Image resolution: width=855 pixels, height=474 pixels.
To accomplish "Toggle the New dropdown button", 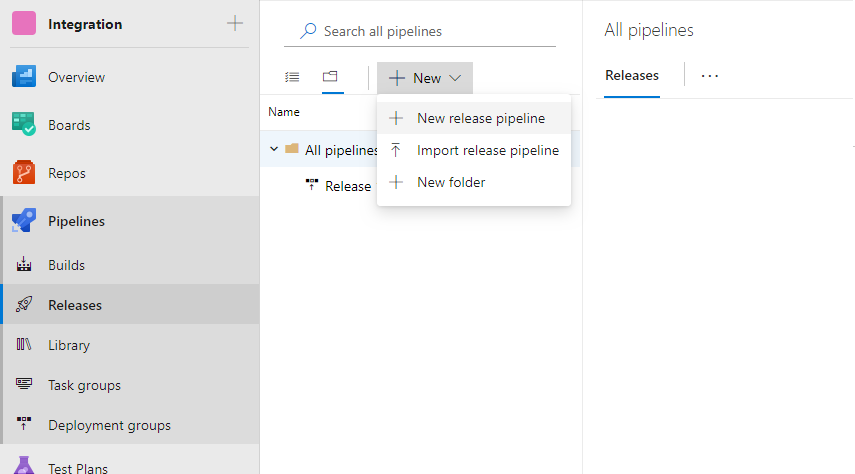I will pos(425,78).
